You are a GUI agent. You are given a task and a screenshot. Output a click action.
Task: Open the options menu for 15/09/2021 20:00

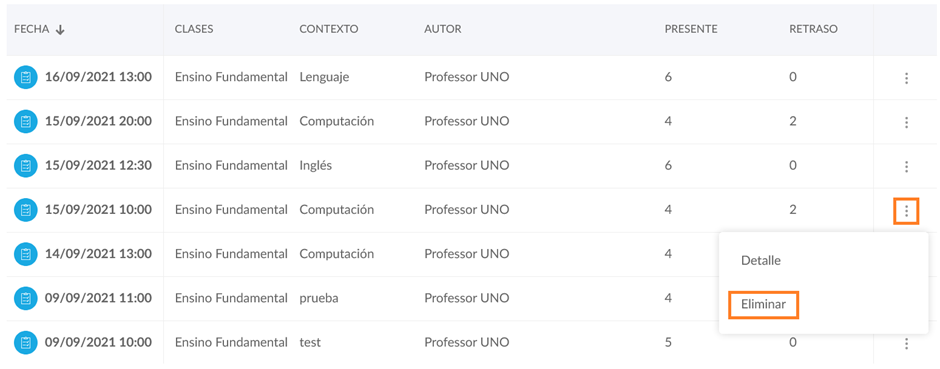point(906,122)
